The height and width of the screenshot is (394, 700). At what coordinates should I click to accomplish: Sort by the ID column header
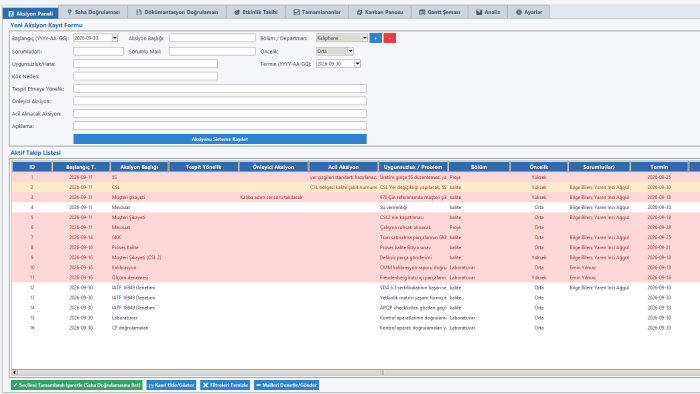pyautogui.click(x=32, y=167)
